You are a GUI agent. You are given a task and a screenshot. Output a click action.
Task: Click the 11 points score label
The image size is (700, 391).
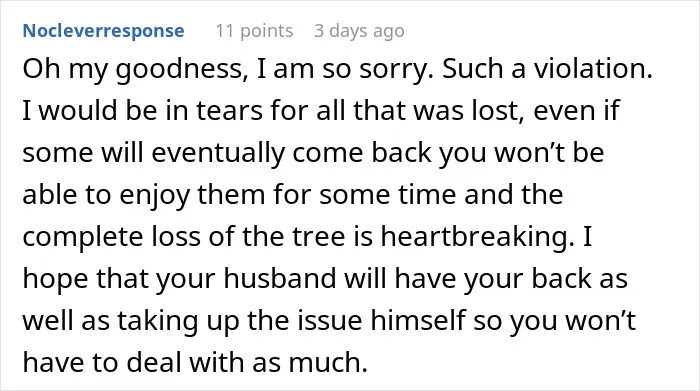click(x=254, y=30)
